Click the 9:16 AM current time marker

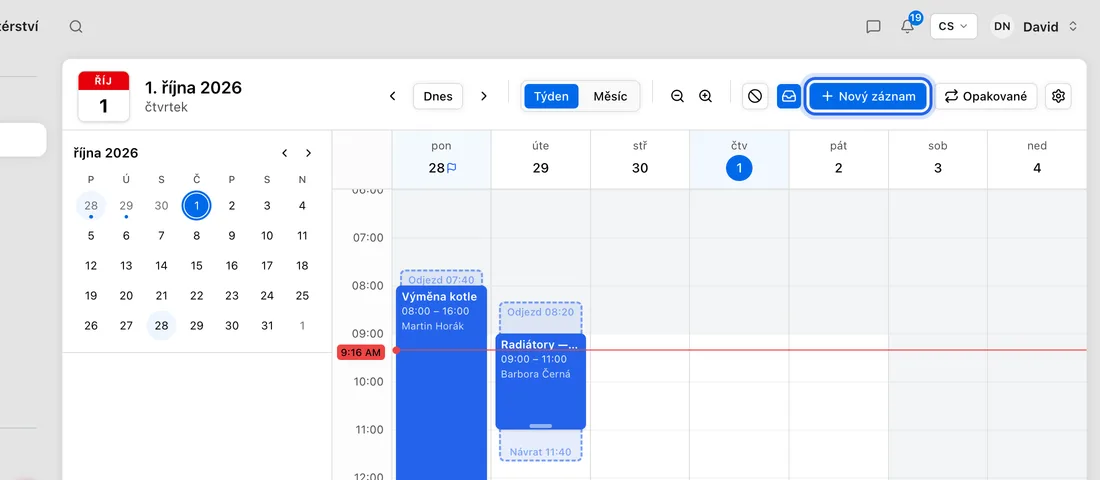click(361, 352)
